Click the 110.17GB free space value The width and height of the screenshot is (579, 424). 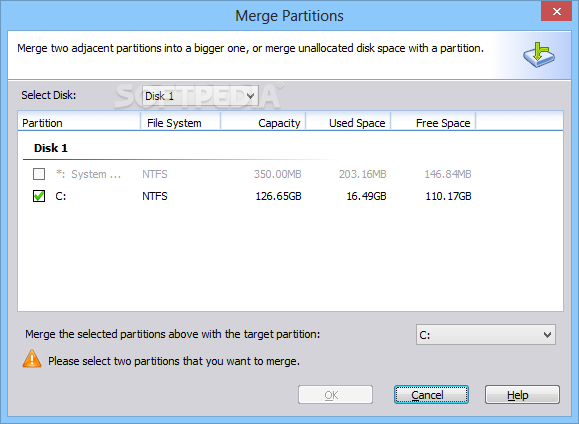[448, 196]
